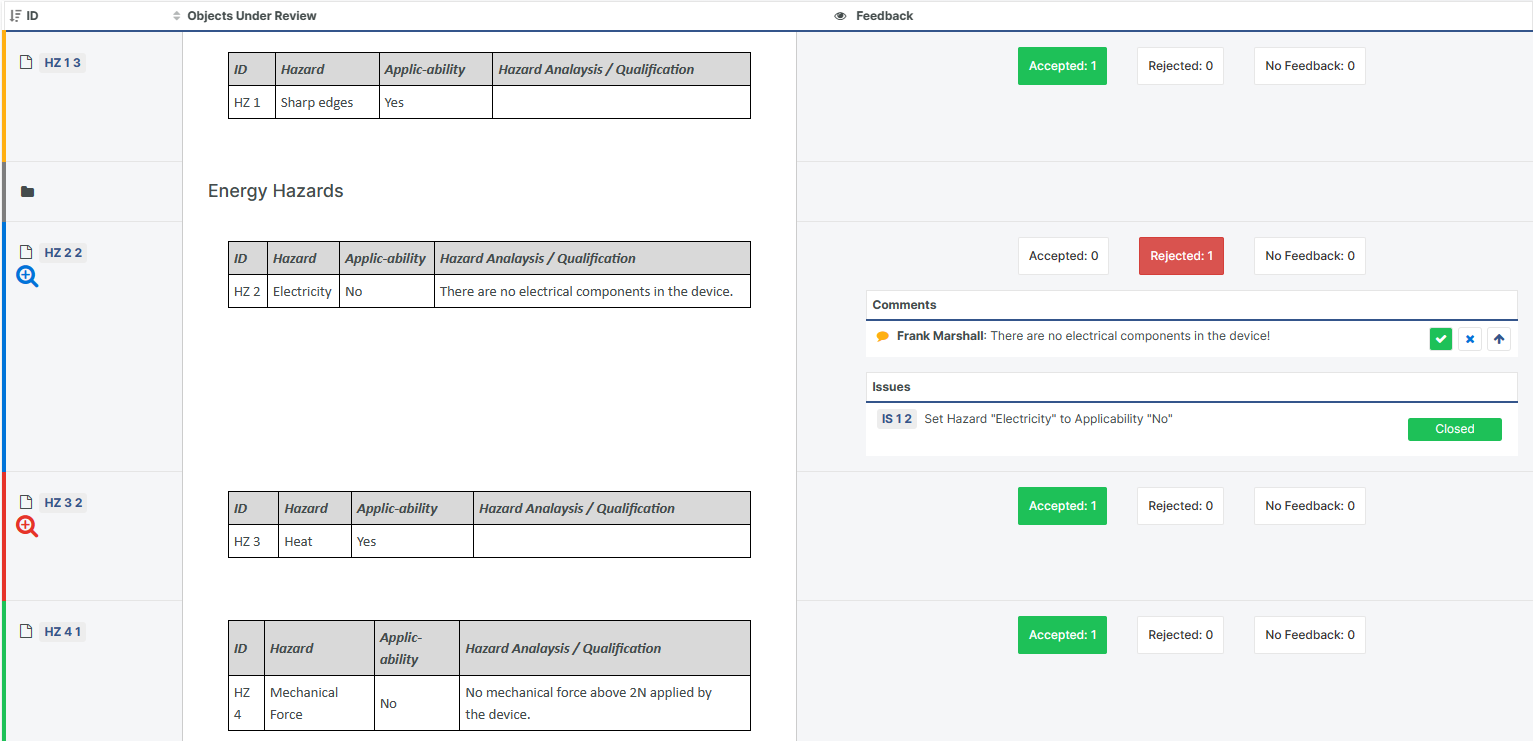1533x741 pixels.
Task: Click the orange speech bubble comment icon
Action: [x=882, y=337]
